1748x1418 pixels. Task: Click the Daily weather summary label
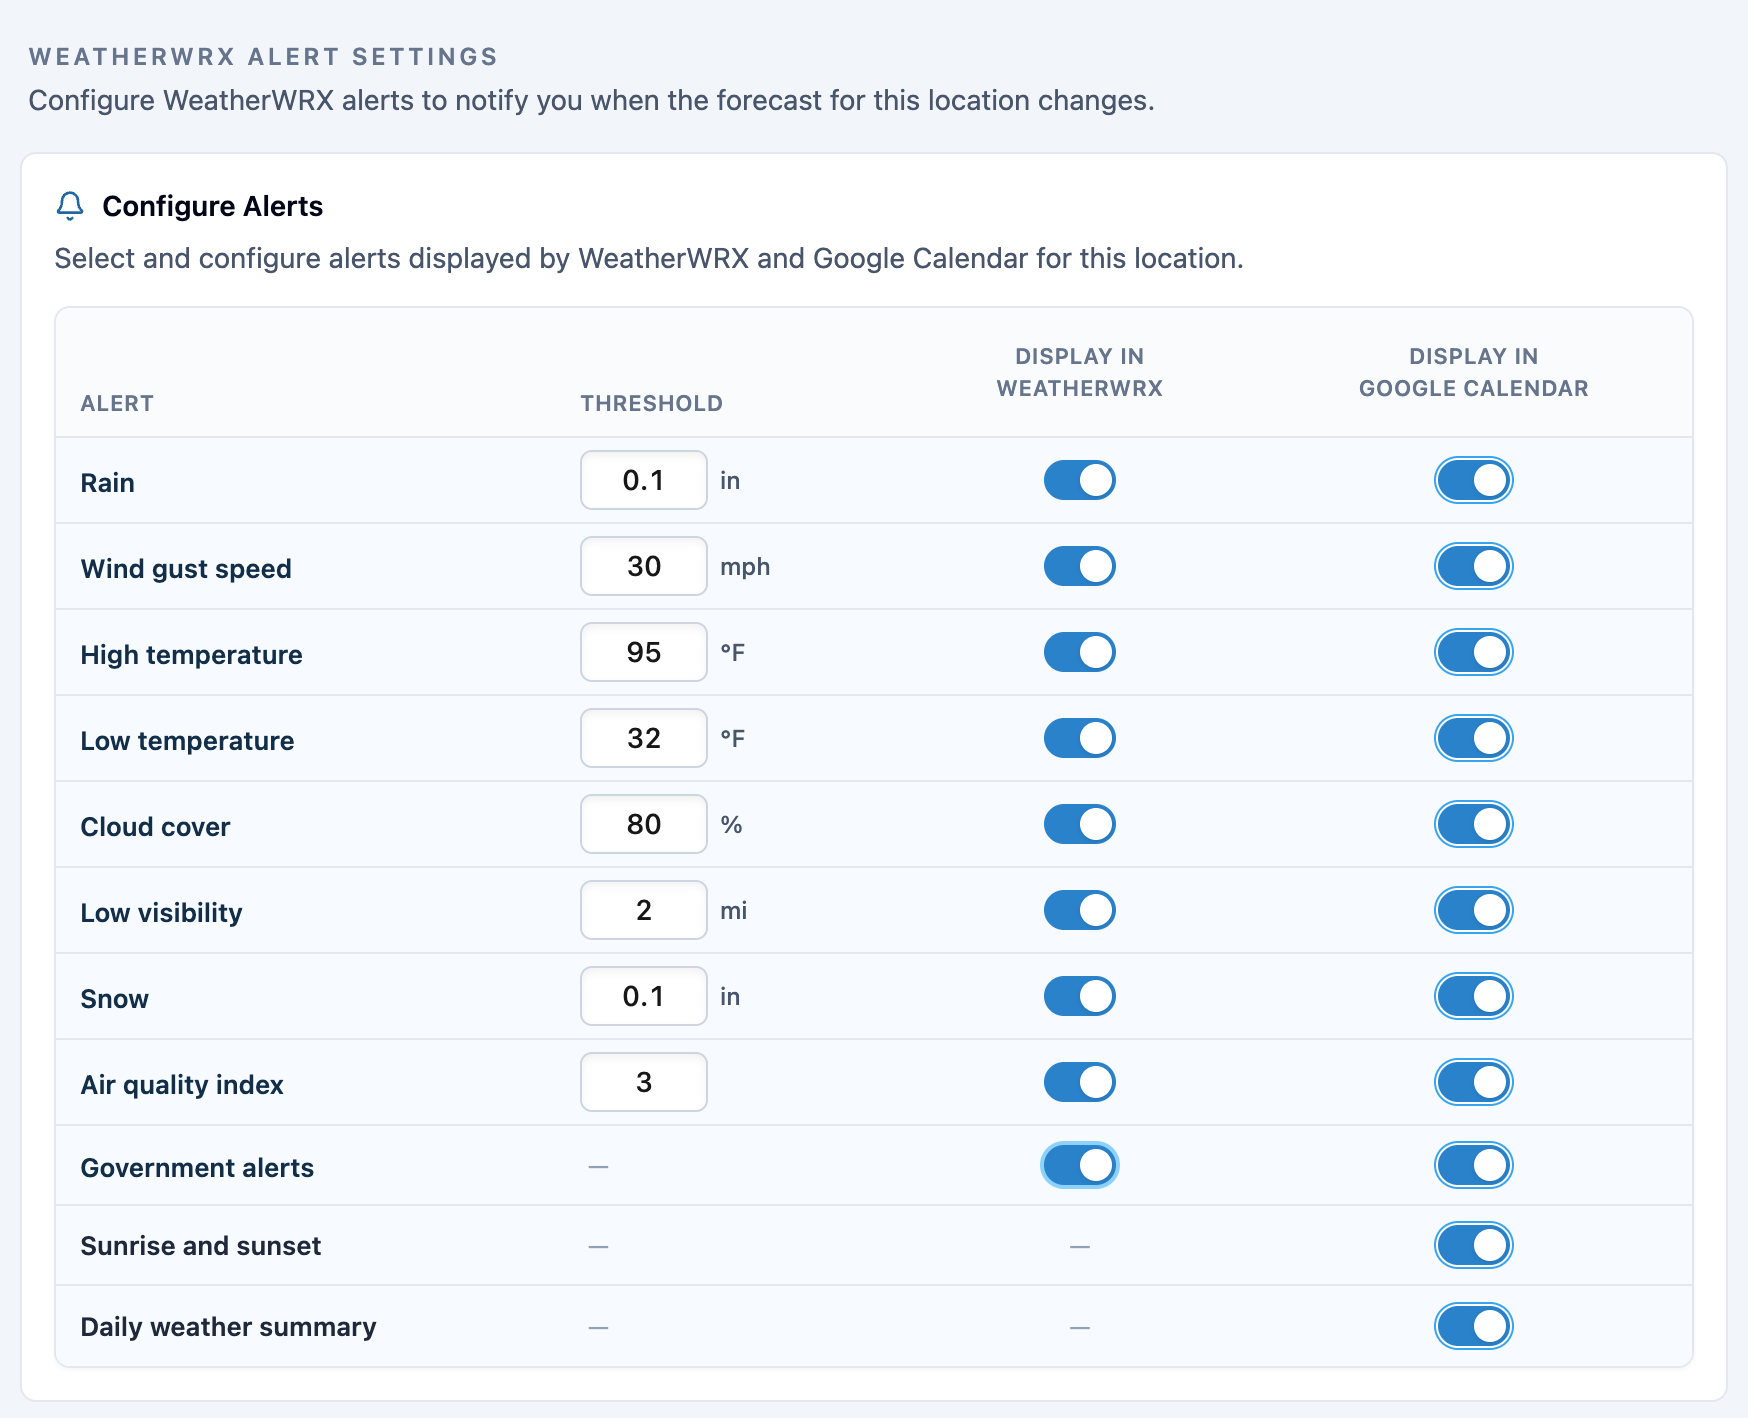[228, 1327]
